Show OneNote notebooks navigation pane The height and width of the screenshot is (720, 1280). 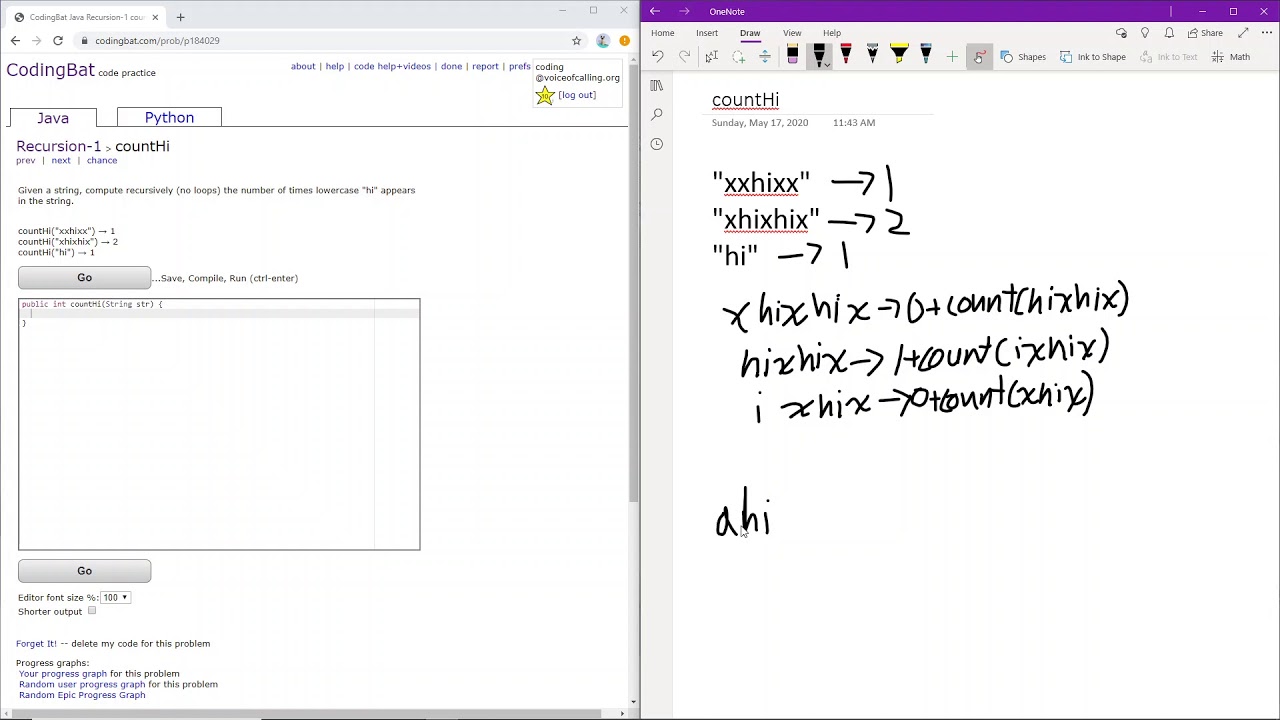point(656,86)
